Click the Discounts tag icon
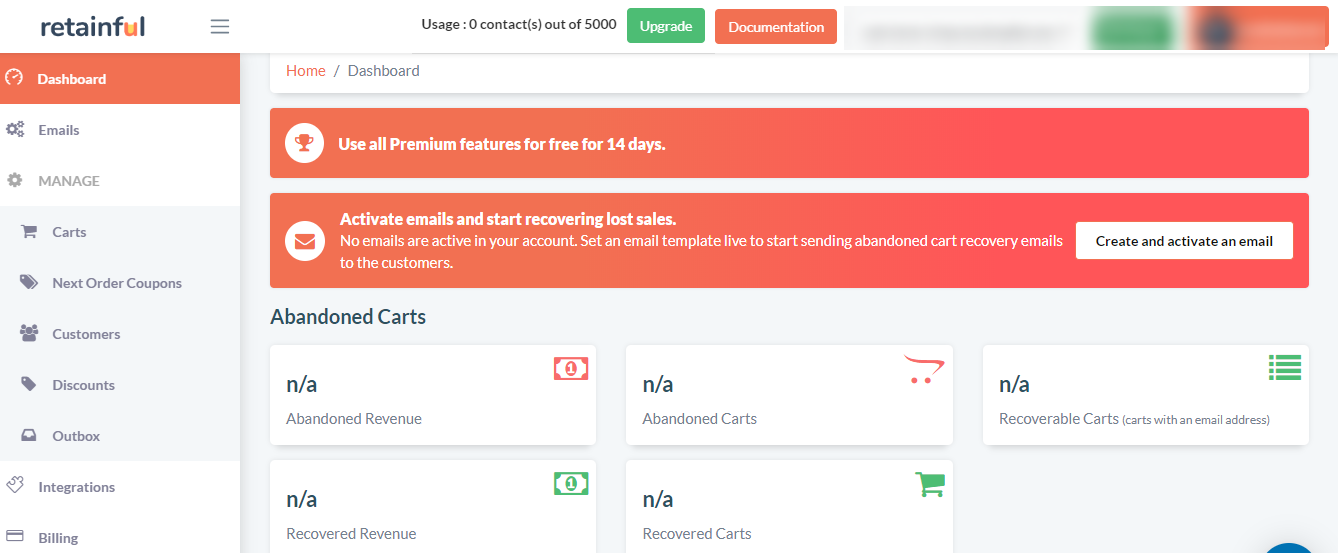The height and width of the screenshot is (553, 1338). (29, 384)
